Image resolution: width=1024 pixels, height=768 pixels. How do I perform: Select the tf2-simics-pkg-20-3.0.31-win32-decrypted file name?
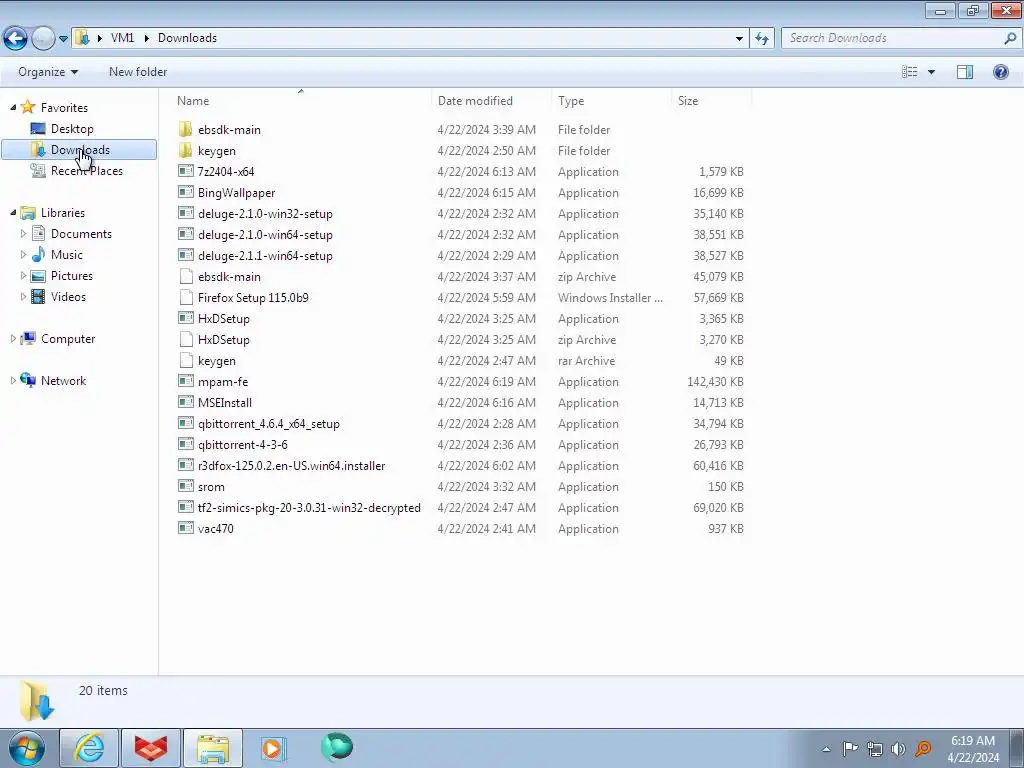(x=309, y=507)
